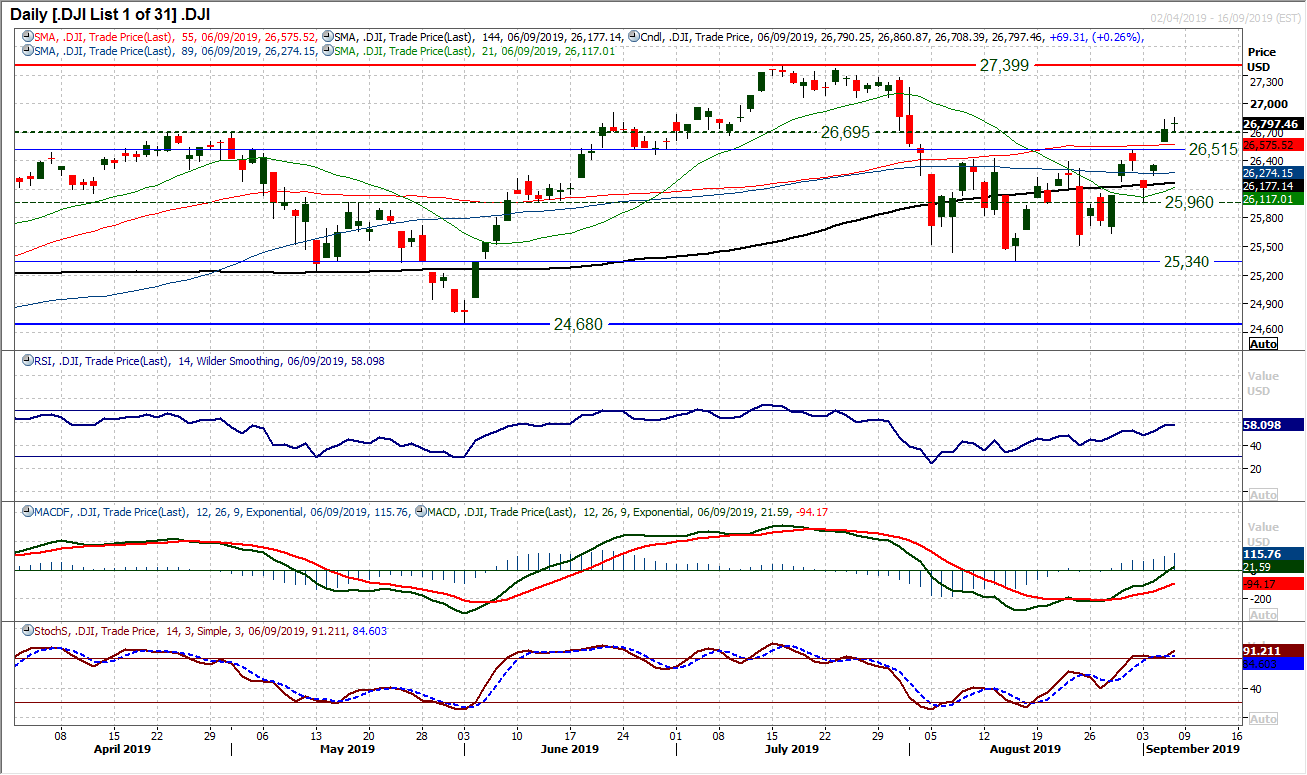Viewport: 1307px width, 775px height.
Task: Toggle Auto scale on price axis
Action: pyautogui.click(x=1264, y=343)
